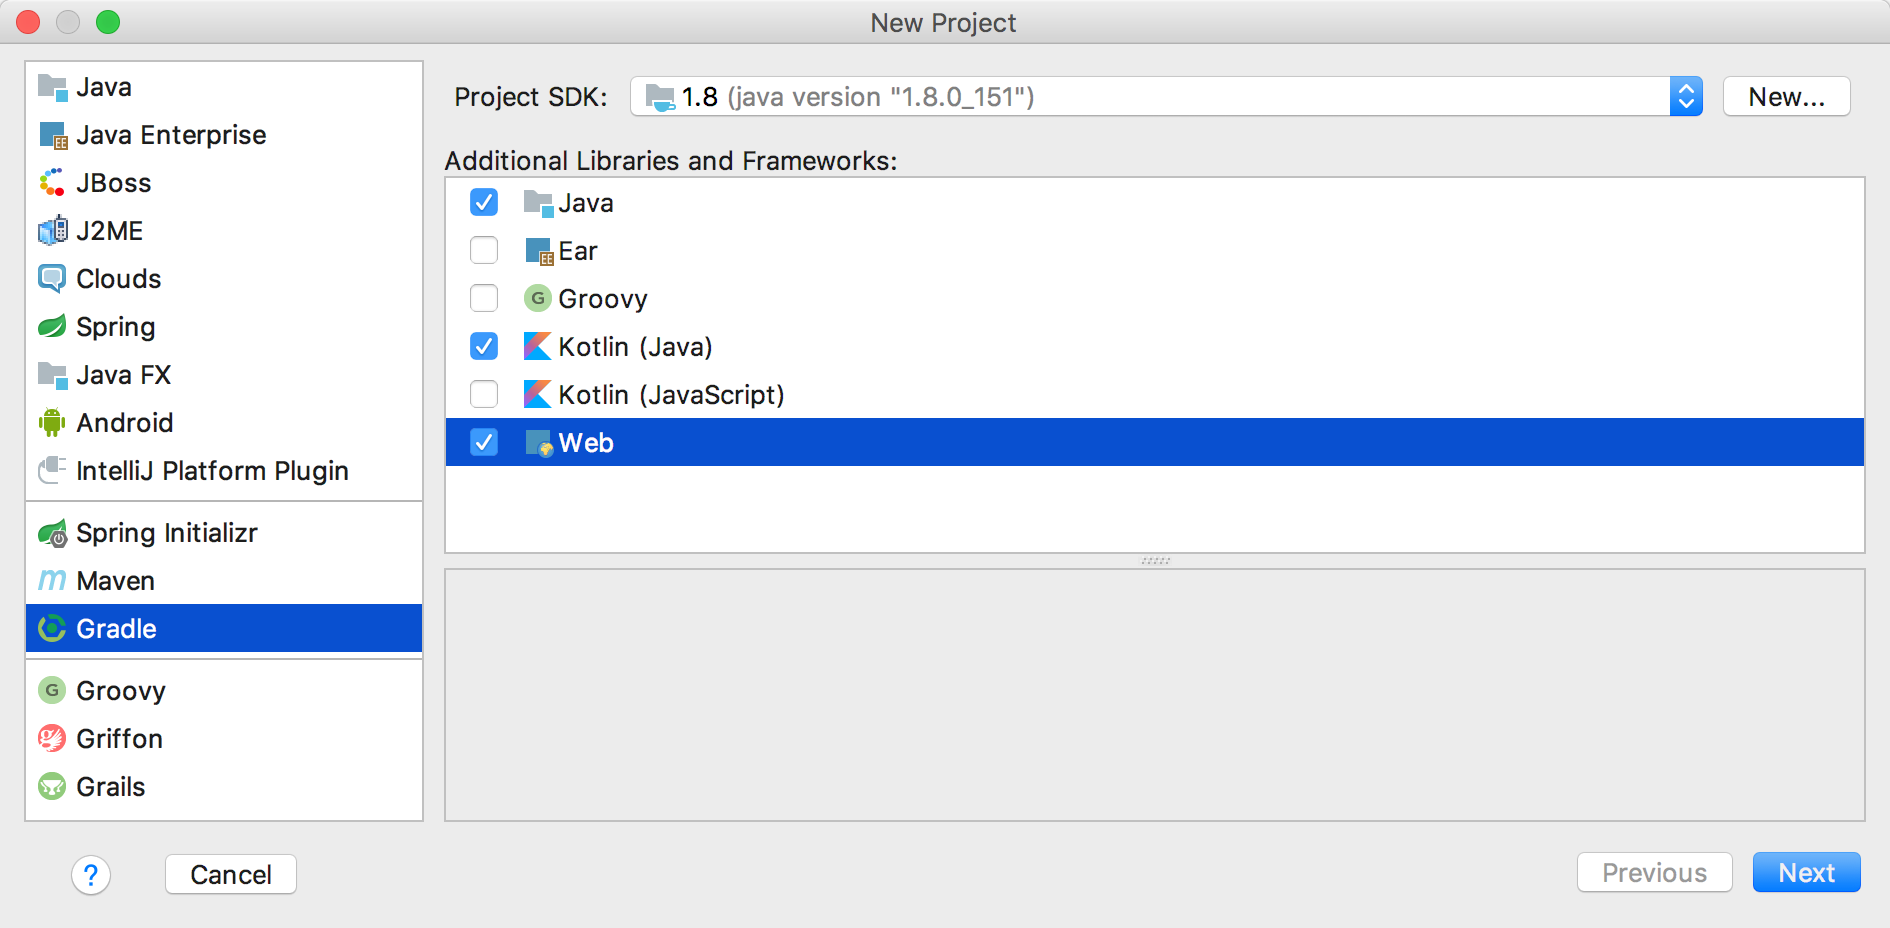Click the Griffon red icon
The height and width of the screenshot is (928, 1890).
pos(52,739)
